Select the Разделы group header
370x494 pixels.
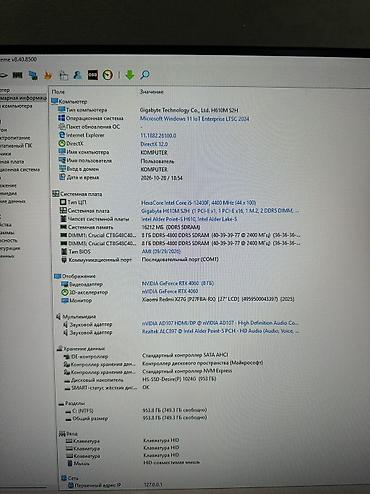(x=72, y=403)
